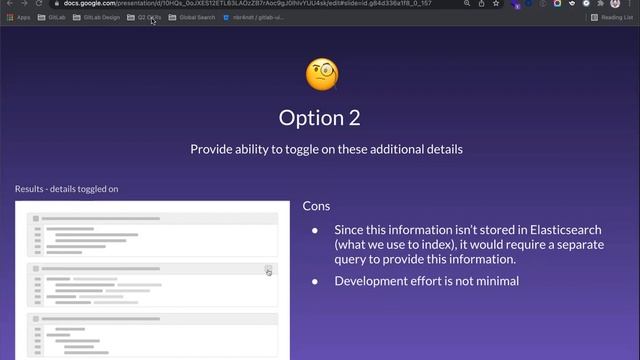Screen dimensions: 640x360
Task: Click the lock icon in address bar
Action: (57, 4)
